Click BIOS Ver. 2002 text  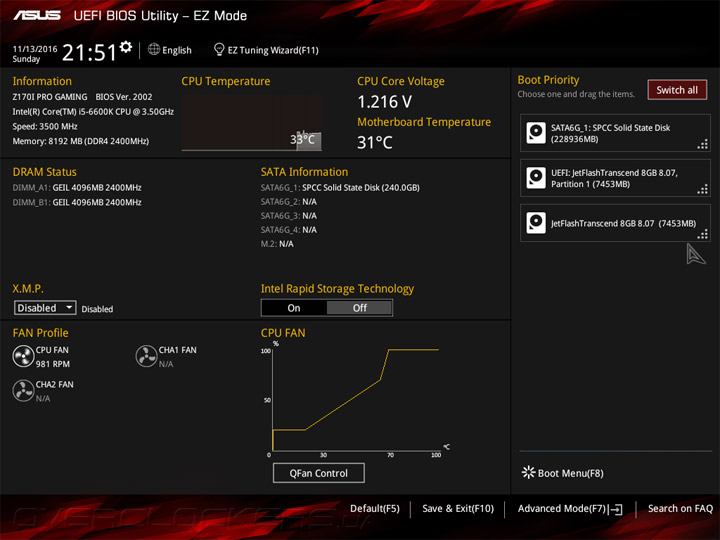click(124, 97)
